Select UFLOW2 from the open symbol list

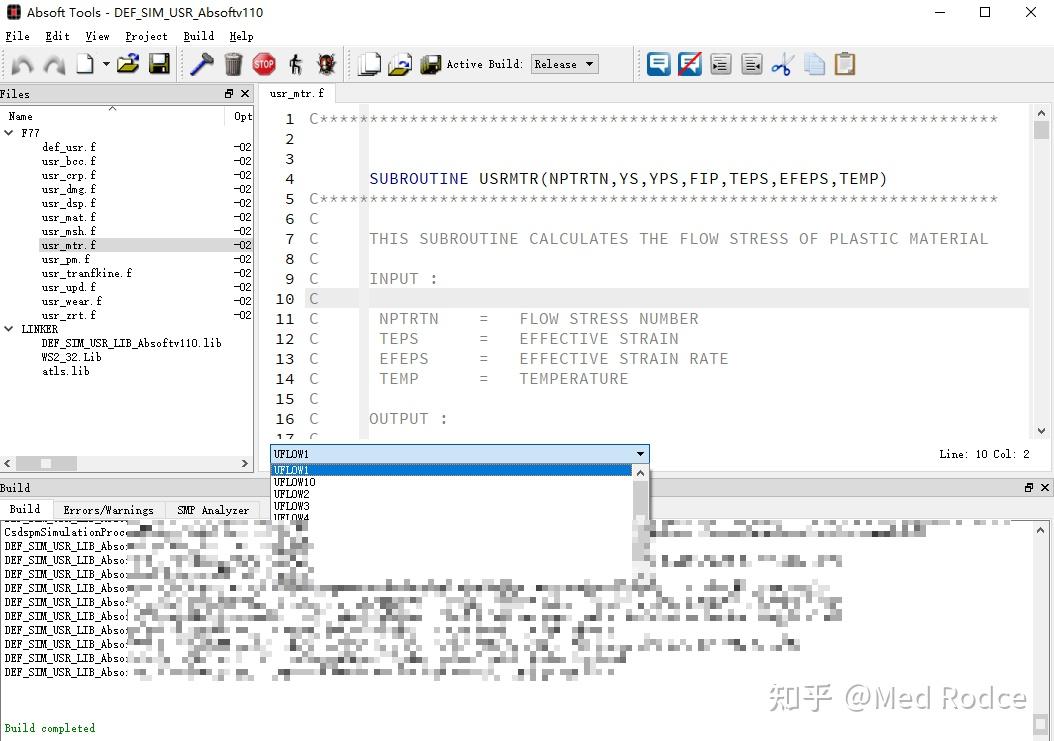click(293, 494)
